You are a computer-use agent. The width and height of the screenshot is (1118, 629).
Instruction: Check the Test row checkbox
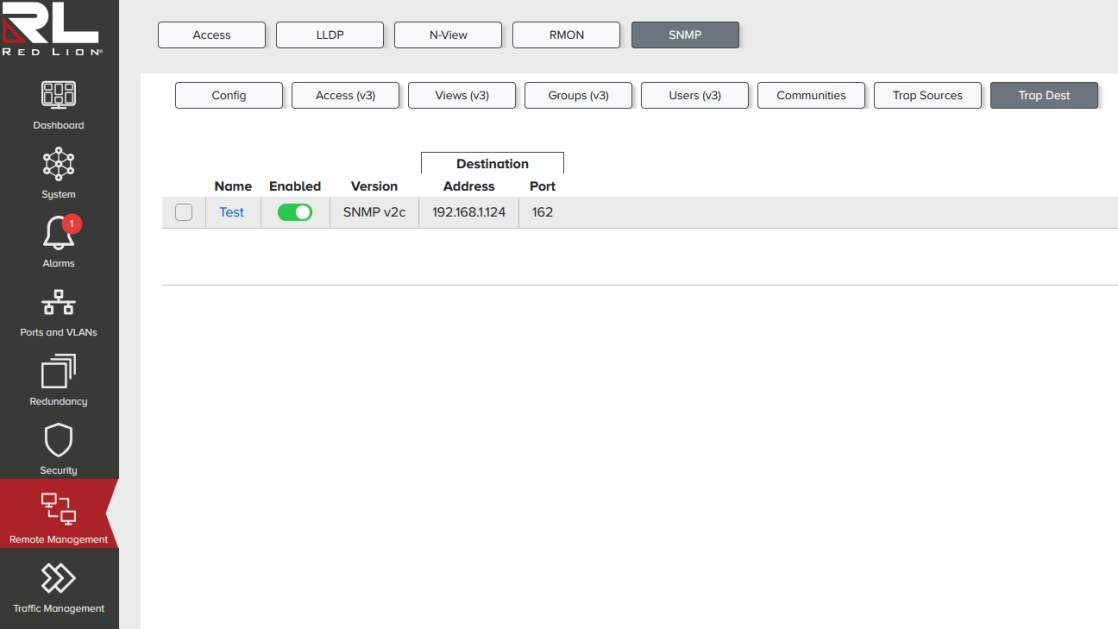[x=184, y=212]
